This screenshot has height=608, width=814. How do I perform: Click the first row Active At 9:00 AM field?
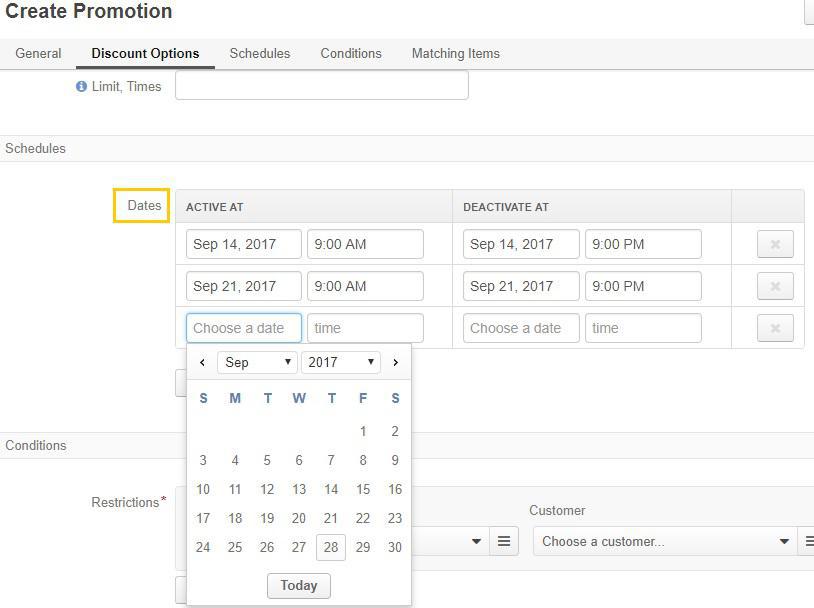pyautogui.click(x=365, y=244)
